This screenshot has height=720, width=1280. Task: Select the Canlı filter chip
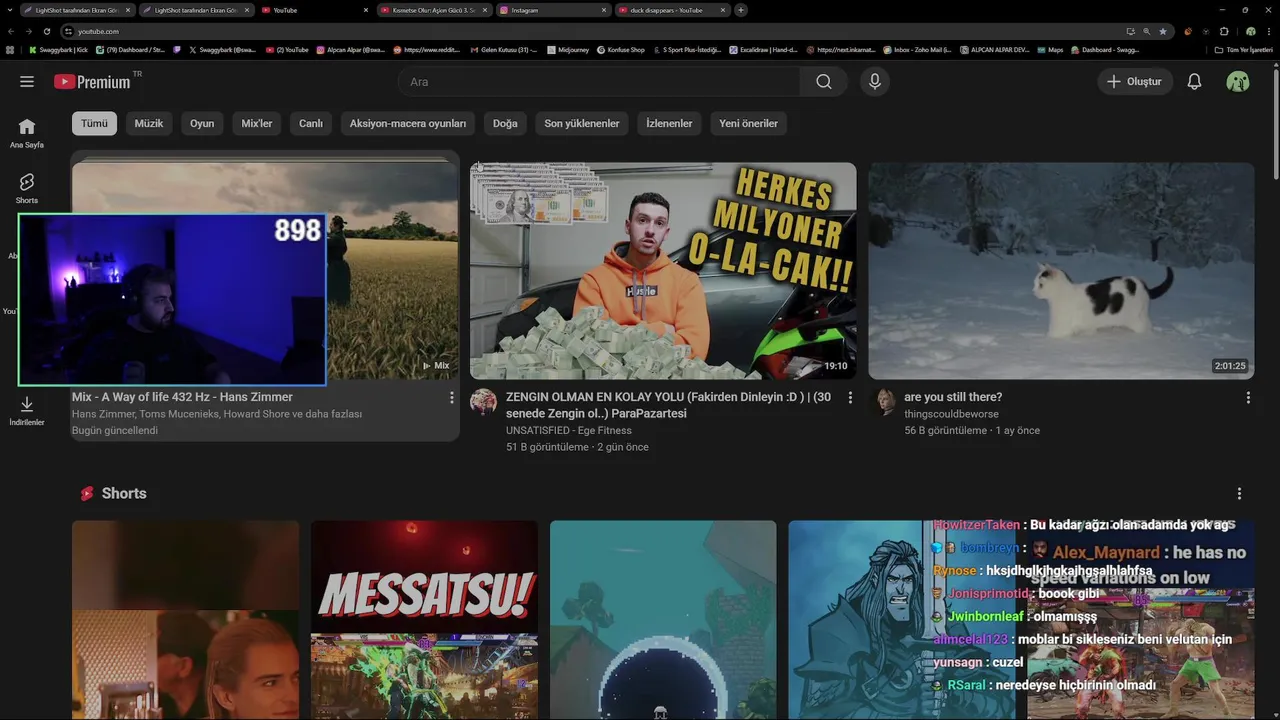pyautogui.click(x=311, y=123)
